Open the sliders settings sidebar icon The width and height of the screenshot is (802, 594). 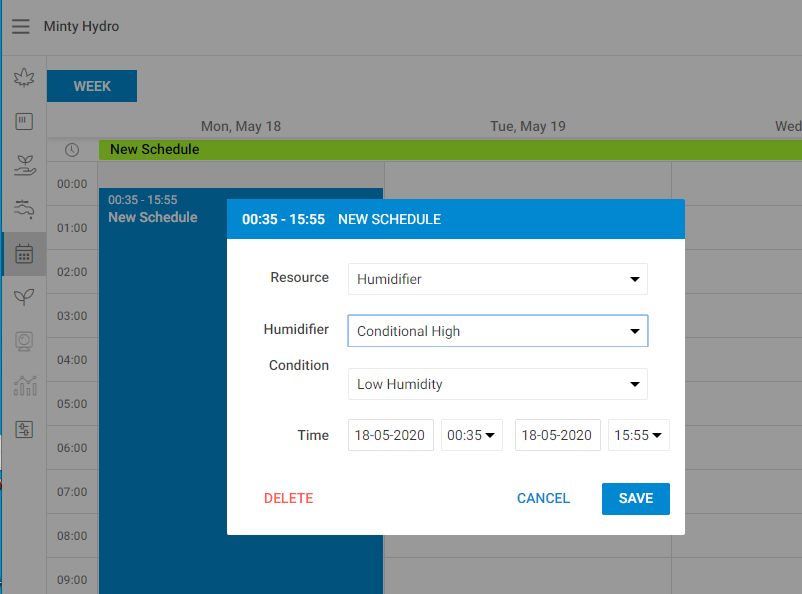tap(24, 429)
